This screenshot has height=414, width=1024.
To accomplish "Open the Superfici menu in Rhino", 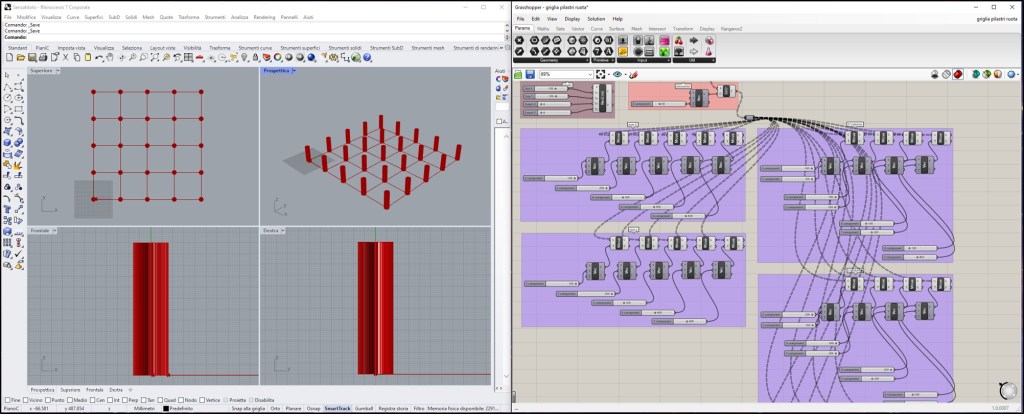I will pos(93,17).
